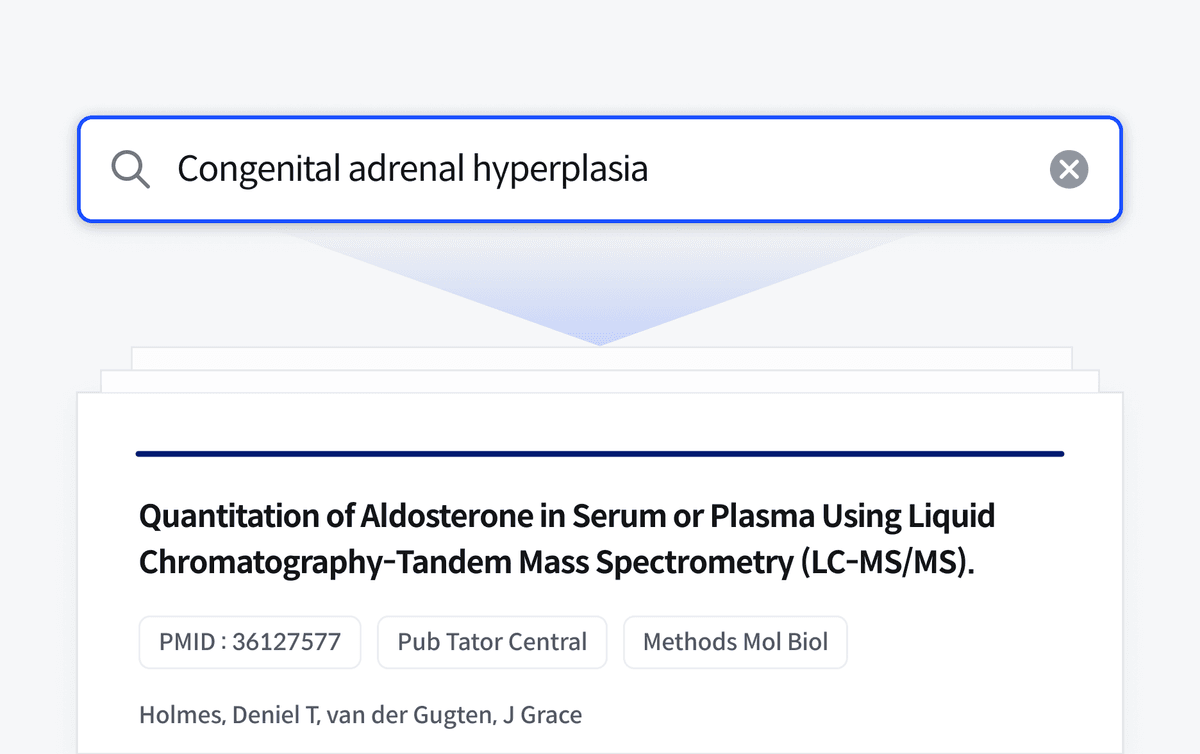
Task: Select the PMID : 36127577 tag
Action: [x=249, y=642]
